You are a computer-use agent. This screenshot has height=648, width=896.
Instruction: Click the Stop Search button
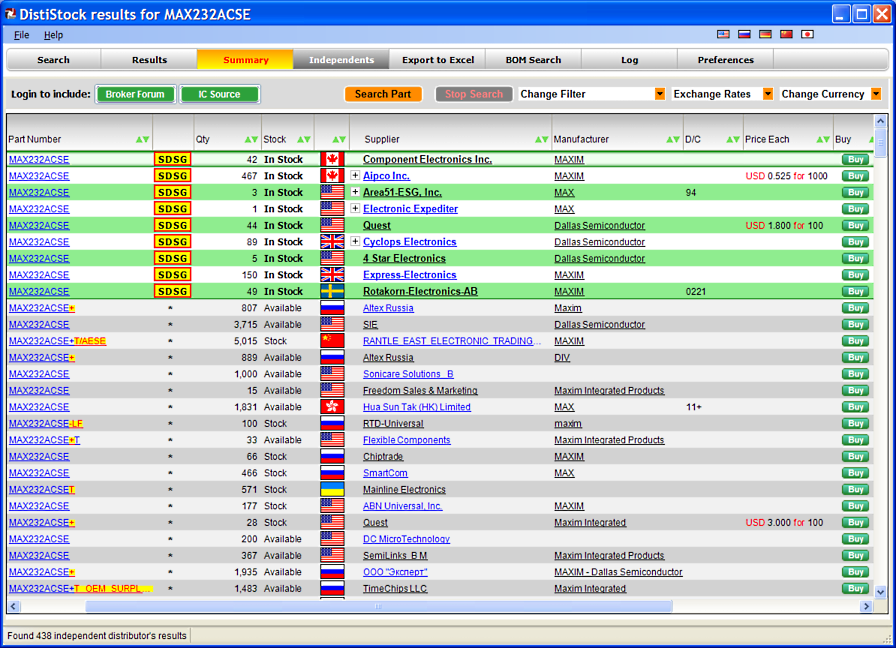(x=474, y=94)
